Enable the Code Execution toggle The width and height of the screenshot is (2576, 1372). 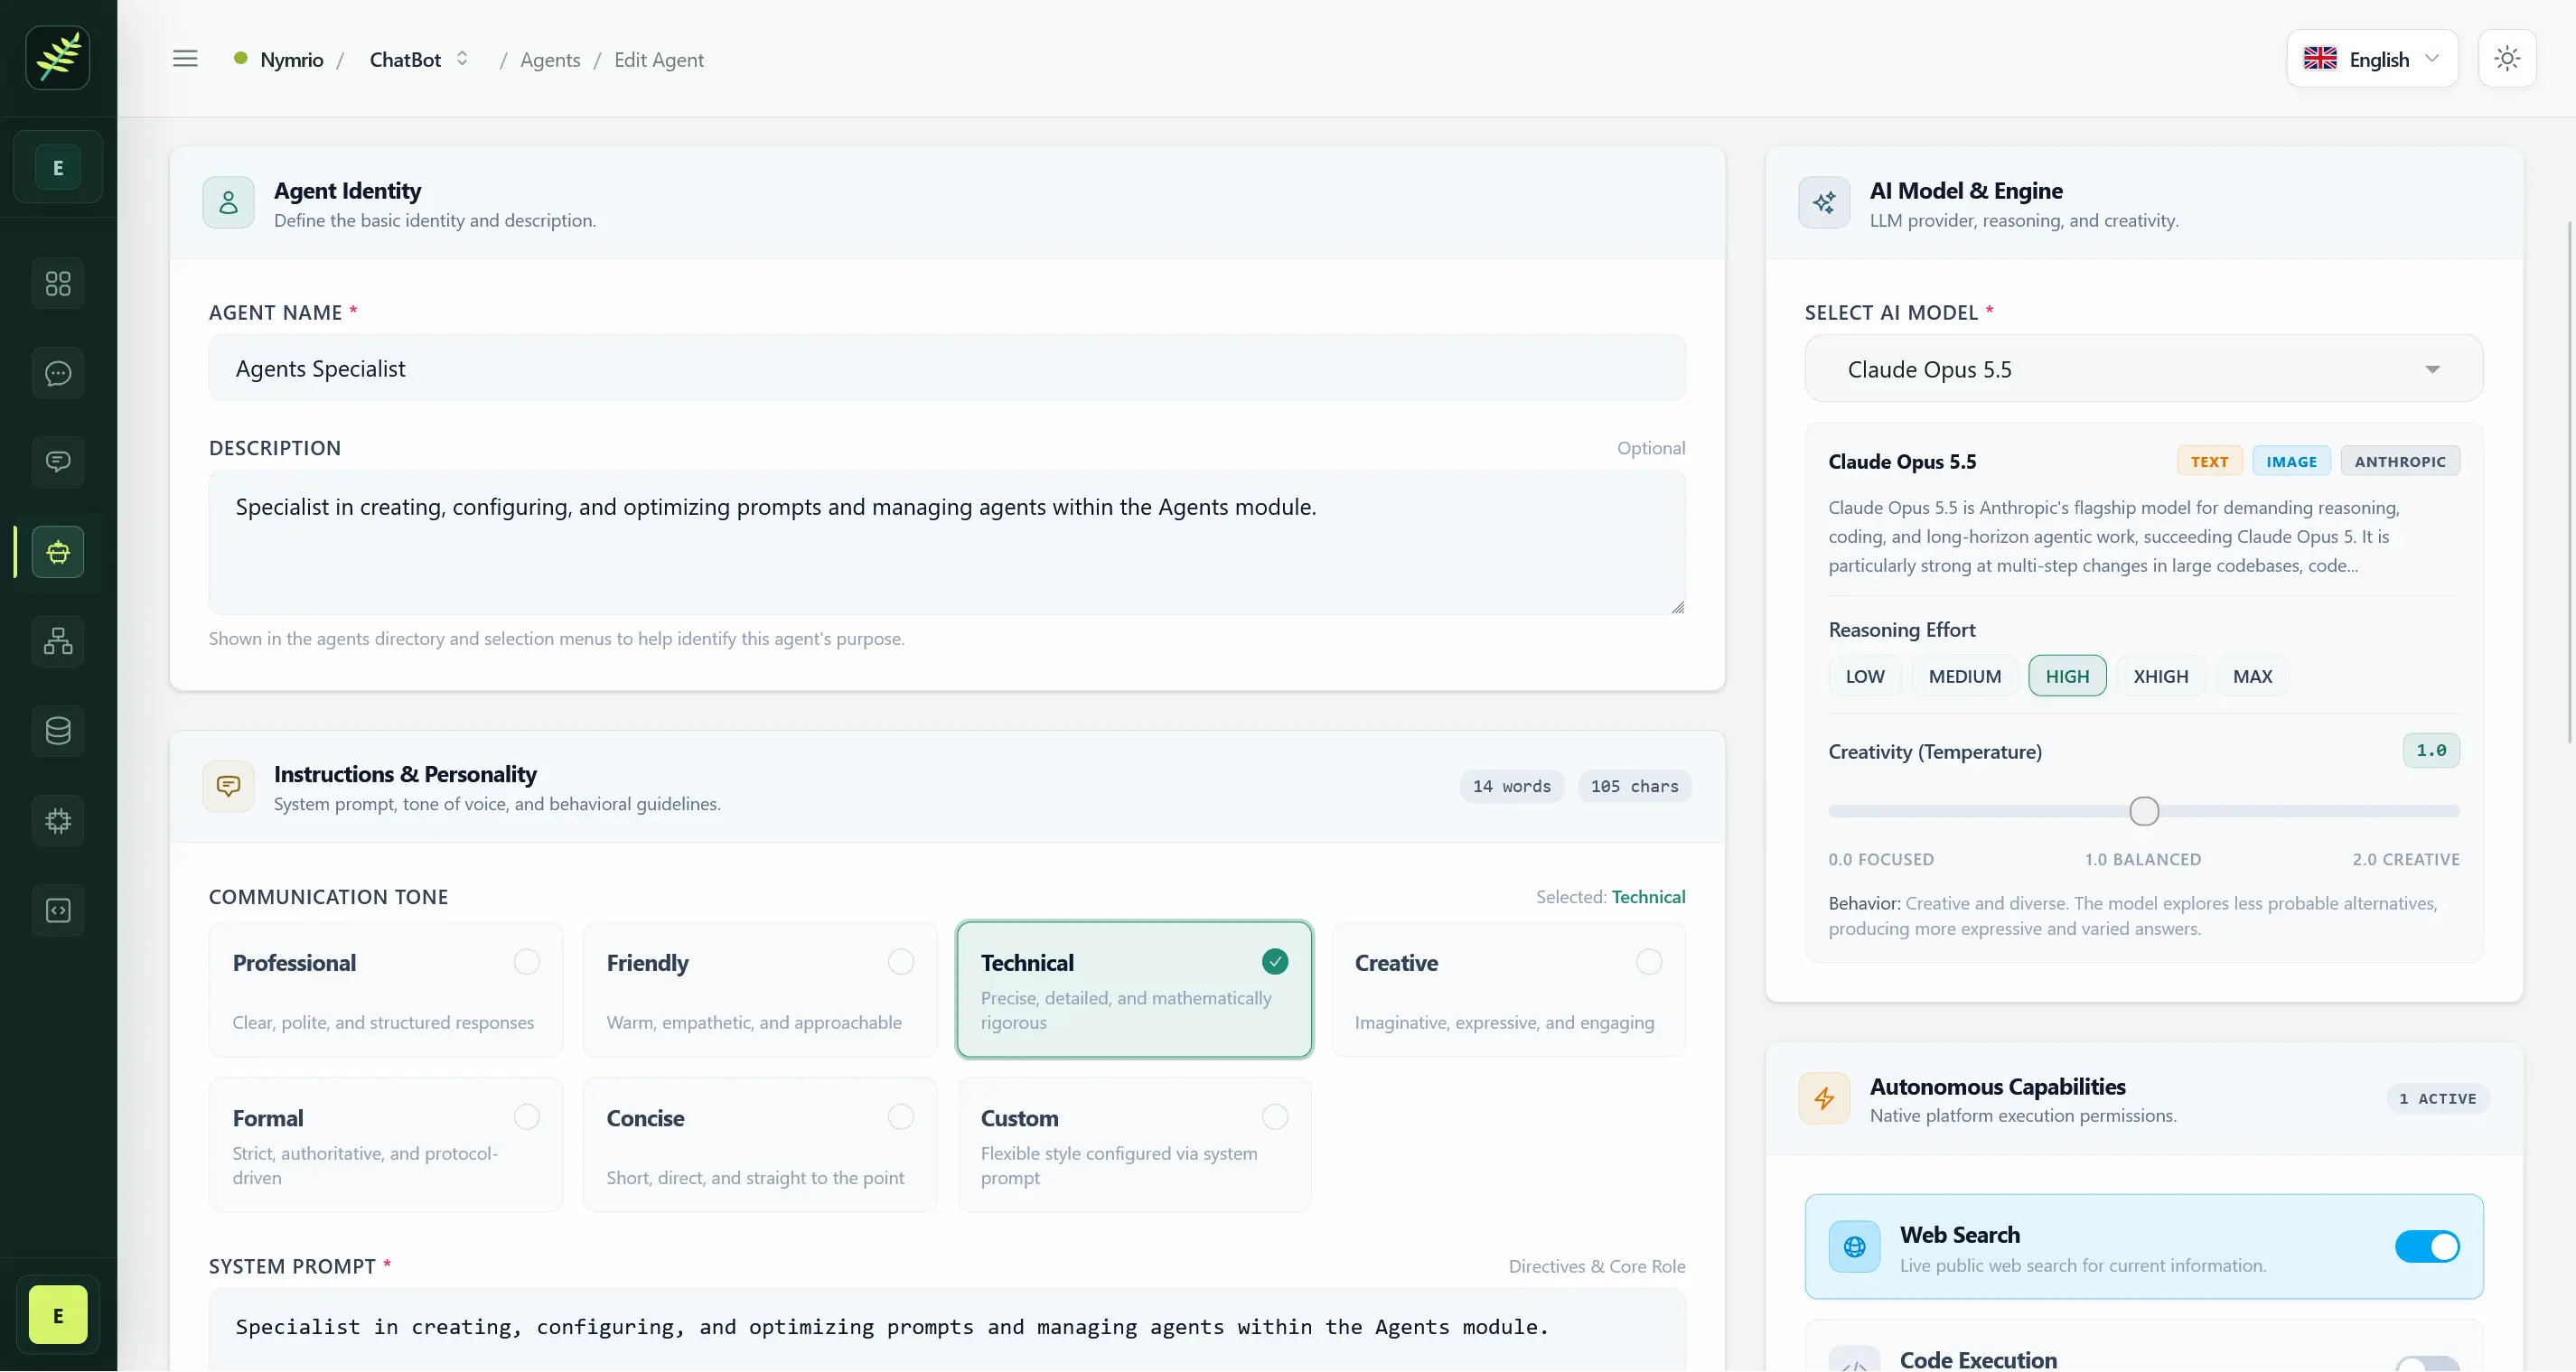pyautogui.click(x=2427, y=1364)
